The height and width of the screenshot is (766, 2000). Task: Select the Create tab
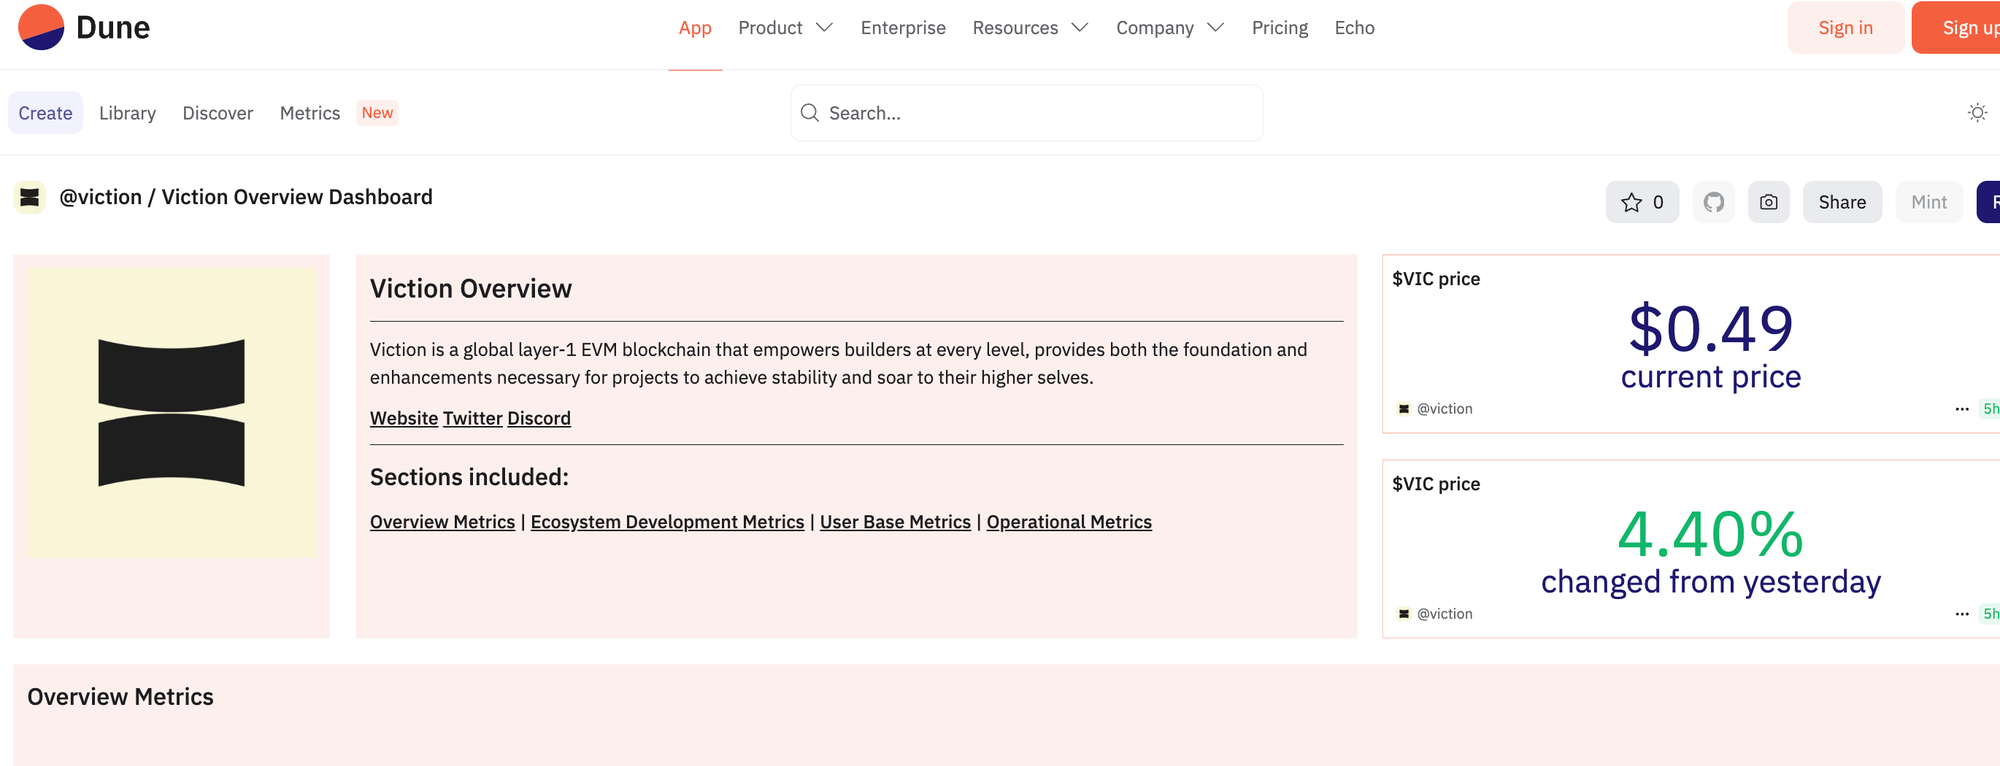point(45,113)
